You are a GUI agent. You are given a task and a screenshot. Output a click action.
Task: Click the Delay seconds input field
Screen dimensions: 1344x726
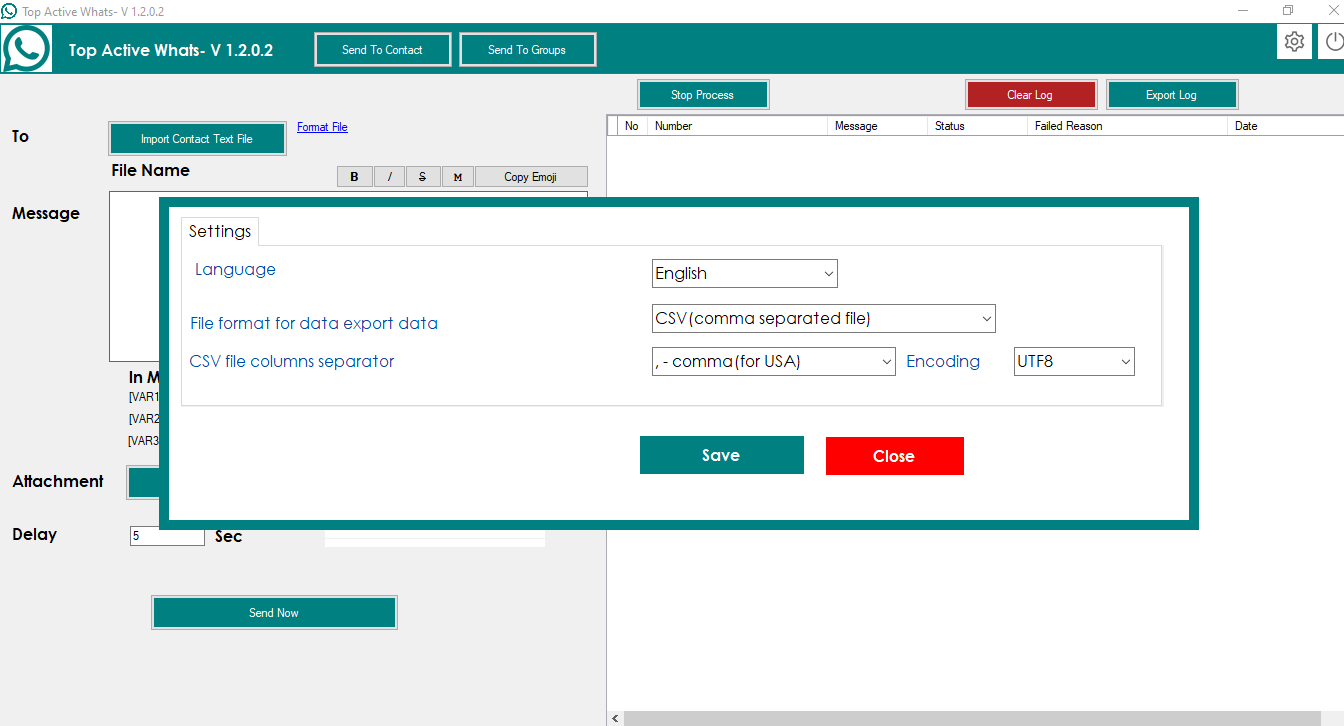coord(167,536)
